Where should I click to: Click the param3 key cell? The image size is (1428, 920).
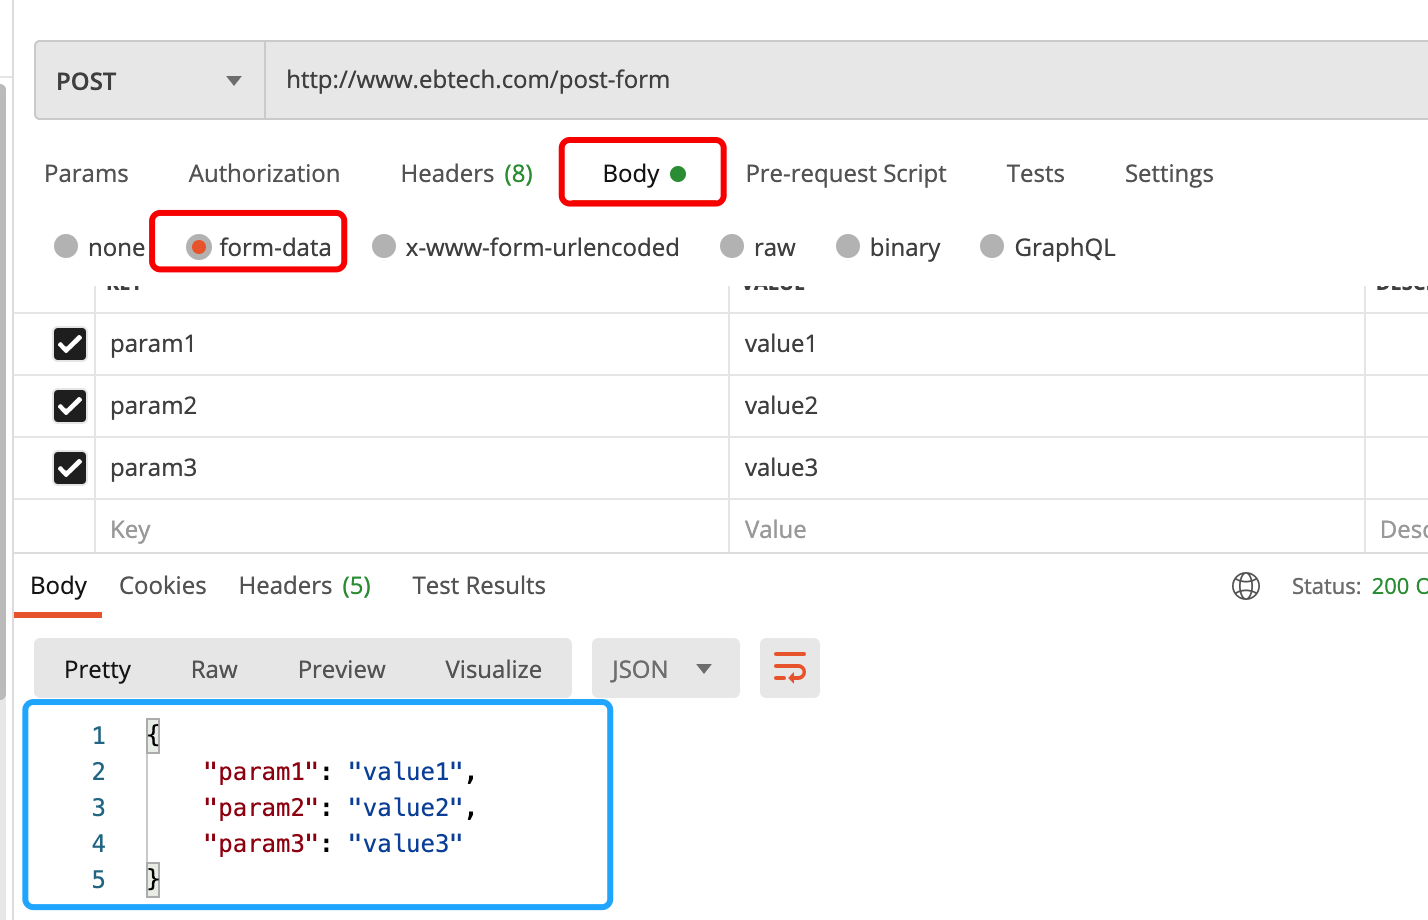tap(412, 468)
